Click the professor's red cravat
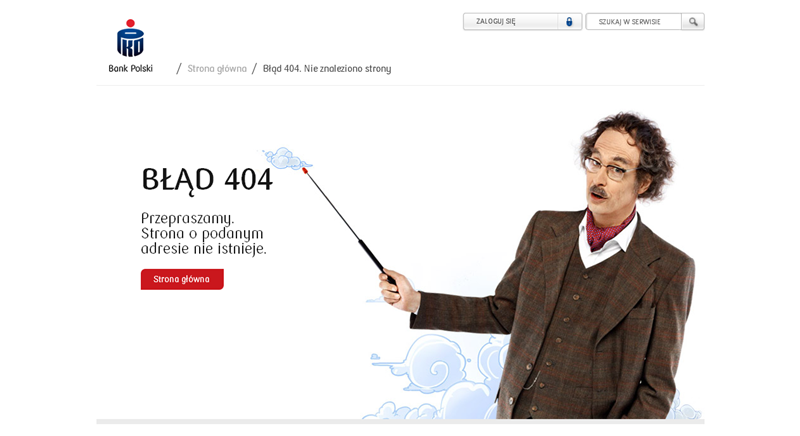 tap(610, 229)
